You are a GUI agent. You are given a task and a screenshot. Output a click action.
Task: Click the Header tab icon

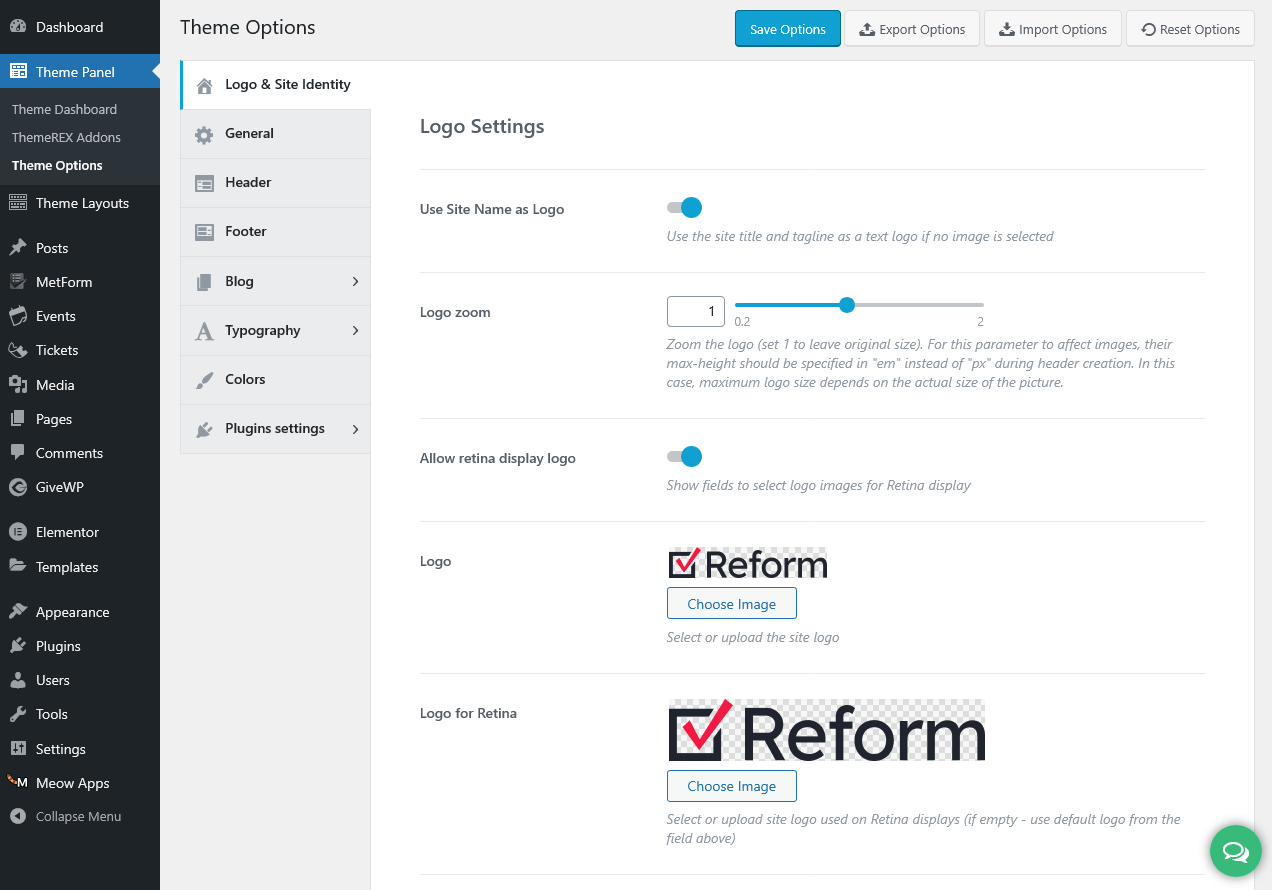click(x=204, y=184)
